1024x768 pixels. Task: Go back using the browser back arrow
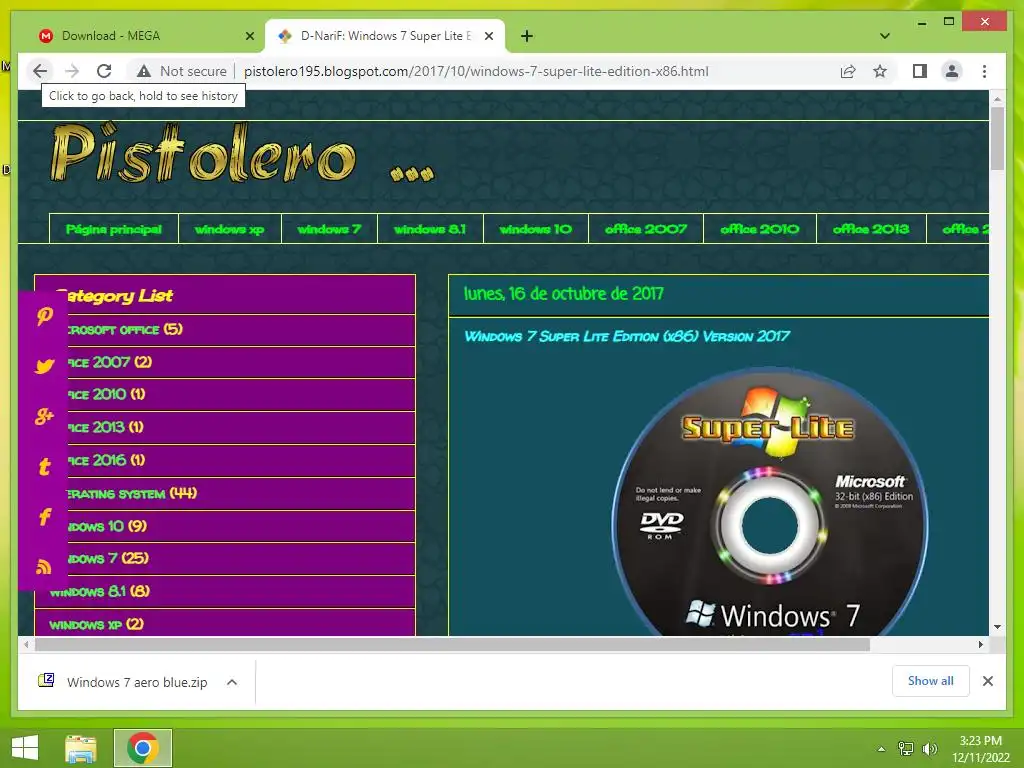[x=40, y=71]
